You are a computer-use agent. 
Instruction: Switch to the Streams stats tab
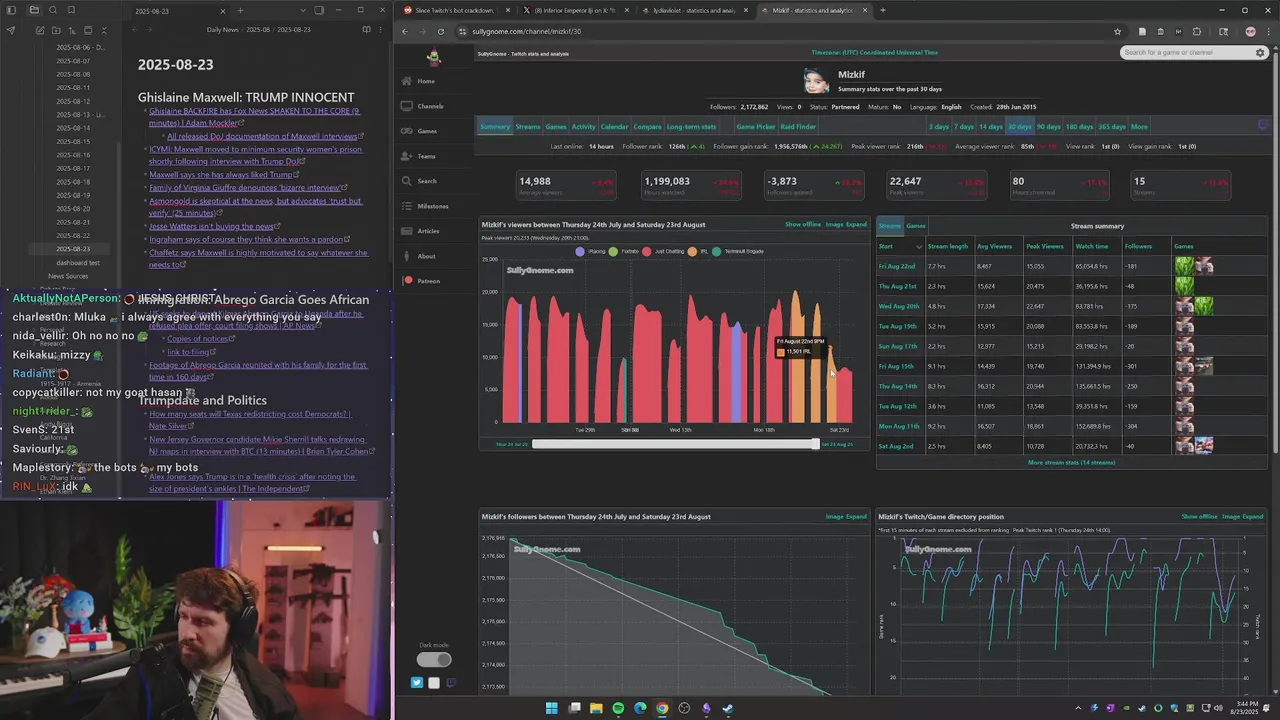(x=528, y=127)
